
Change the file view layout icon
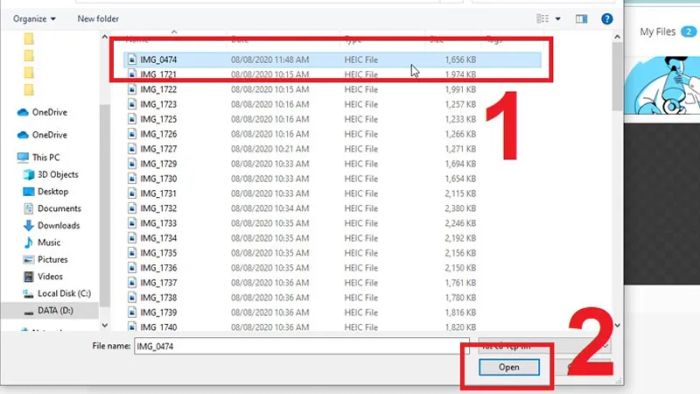click(542, 19)
